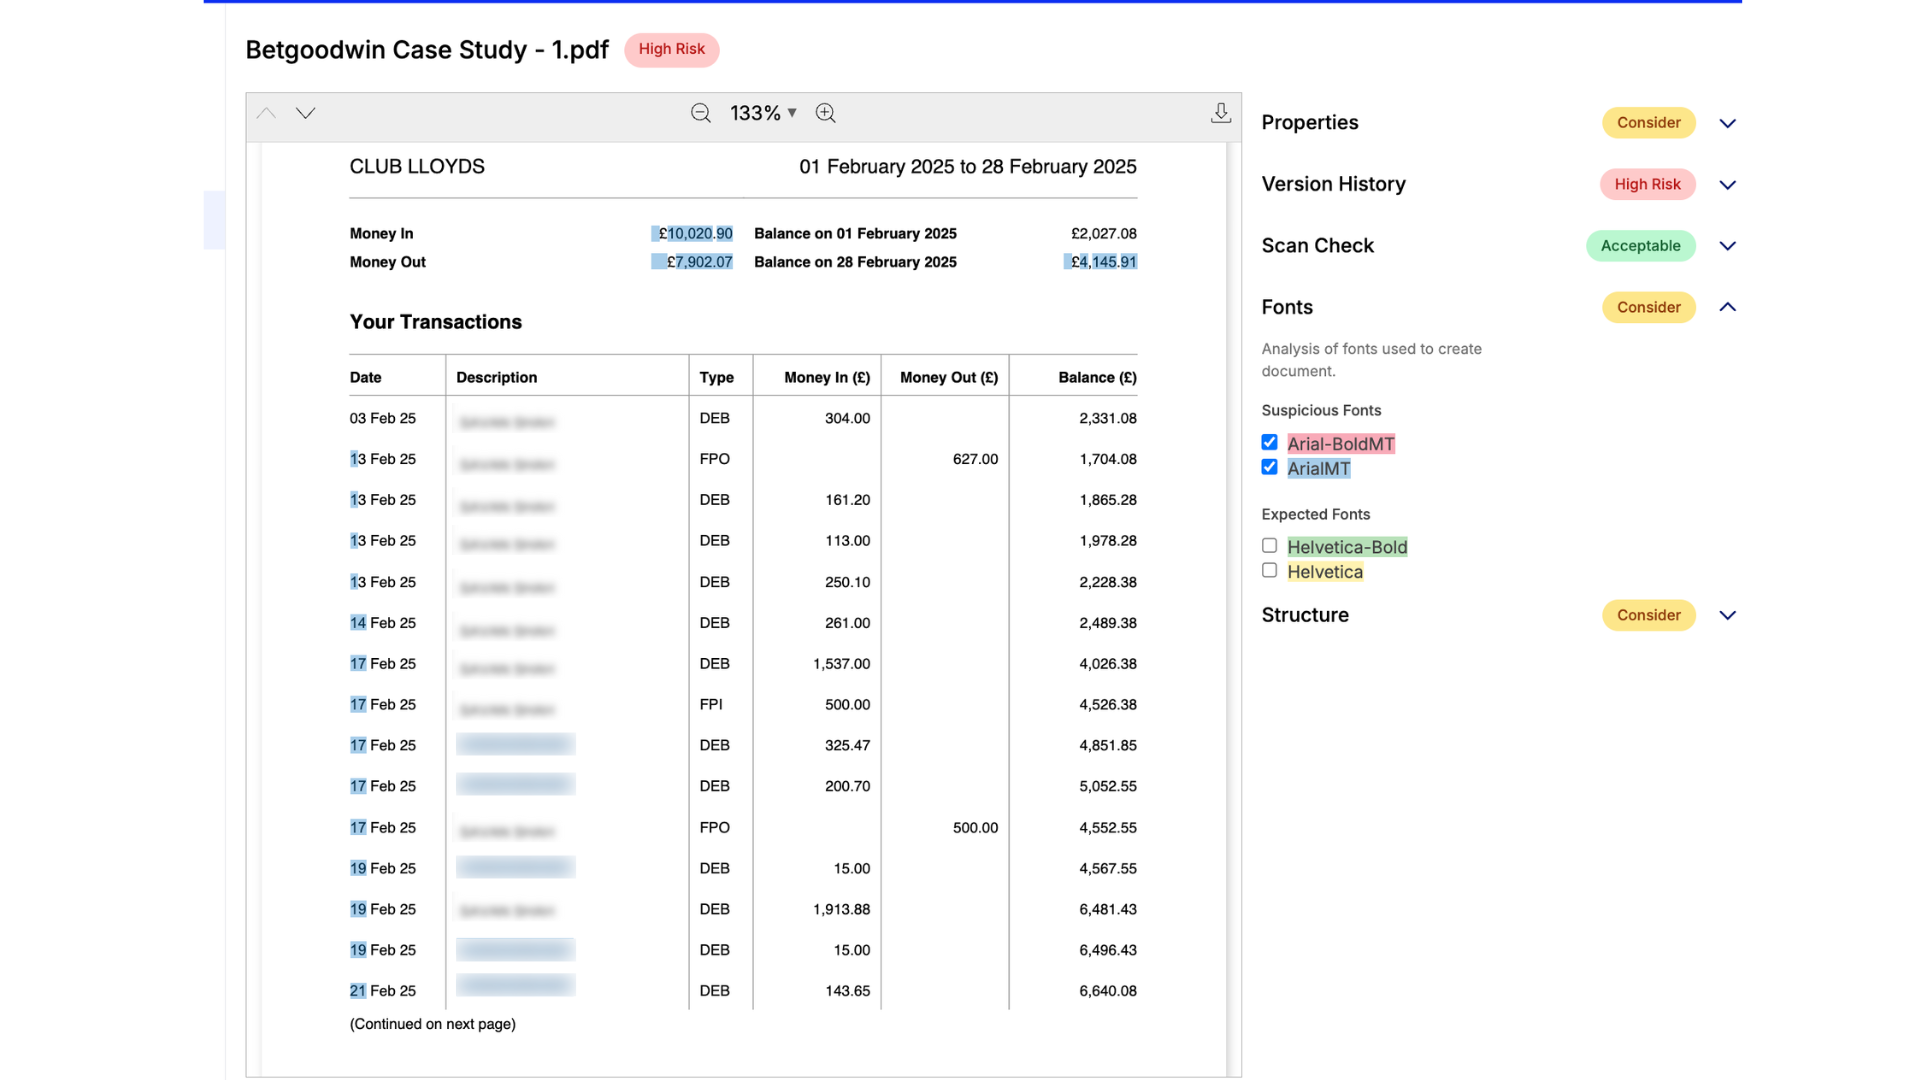The image size is (1920, 1080).
Task: Select the next page chevron icon
Action: (x=305, y=113)
